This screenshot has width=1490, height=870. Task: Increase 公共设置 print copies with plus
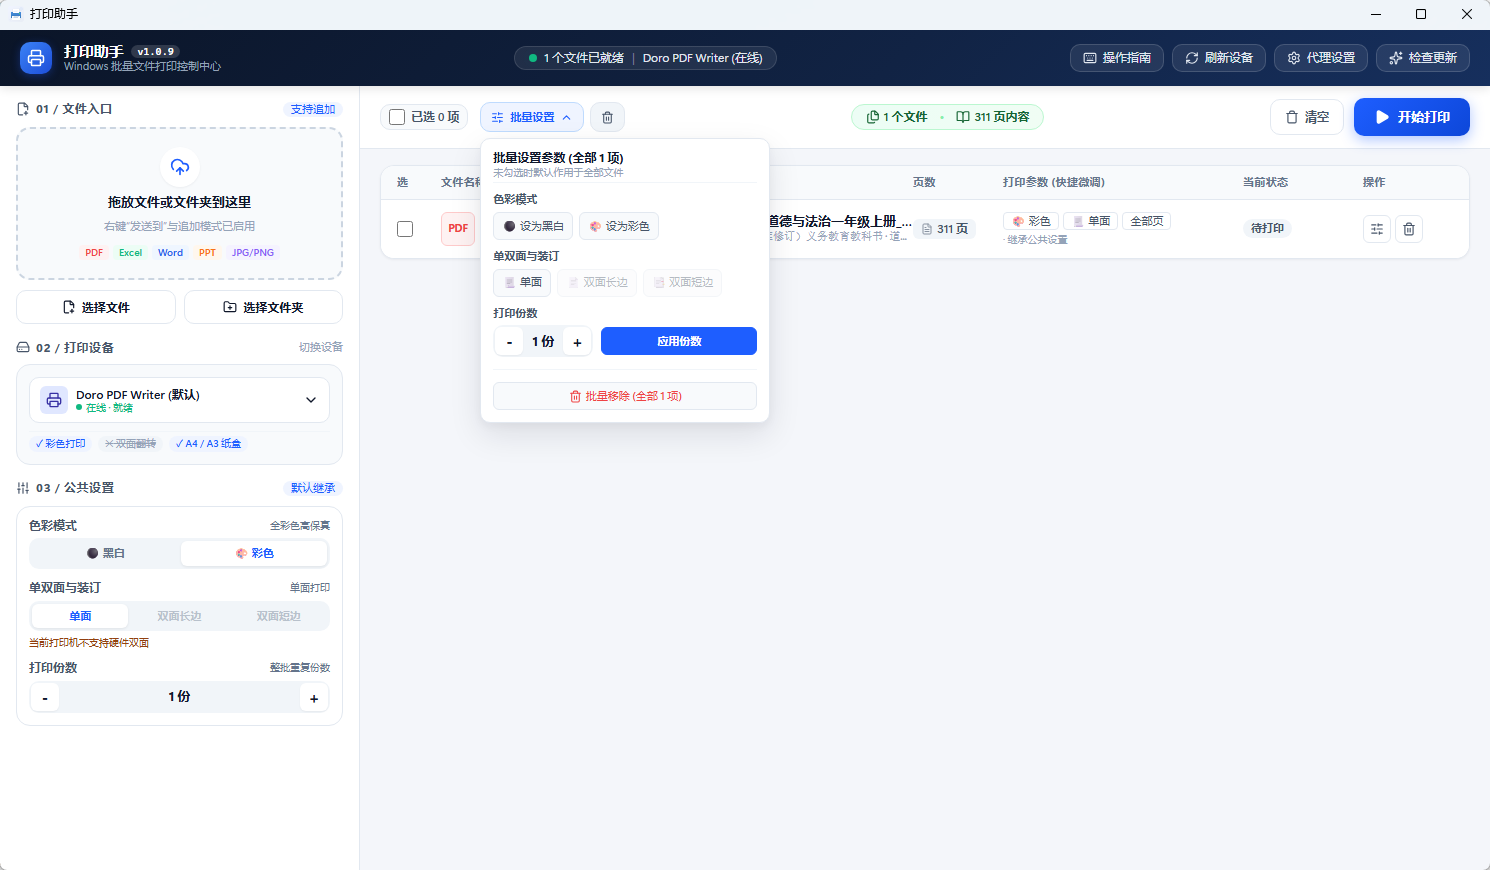click(x=314, y=698)
